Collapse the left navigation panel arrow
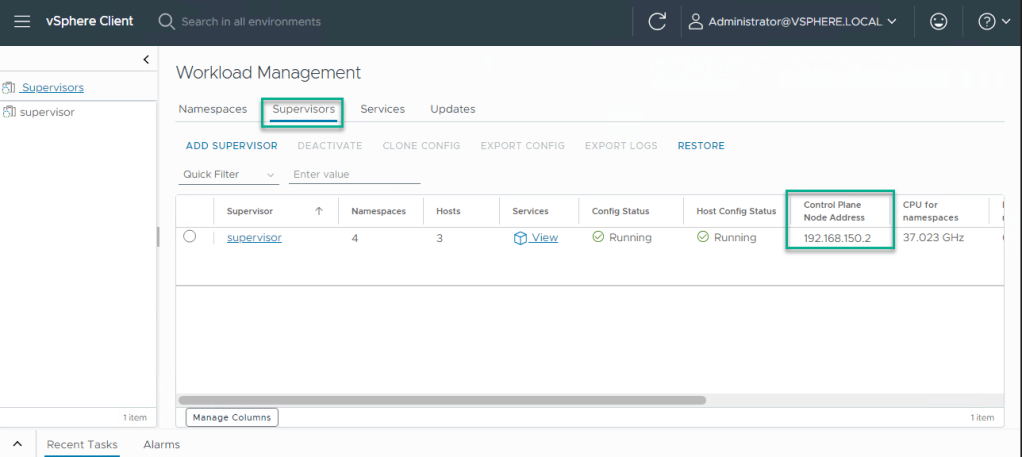Image resolution: width=1022 pixels, height=457 pixels. 146,60
